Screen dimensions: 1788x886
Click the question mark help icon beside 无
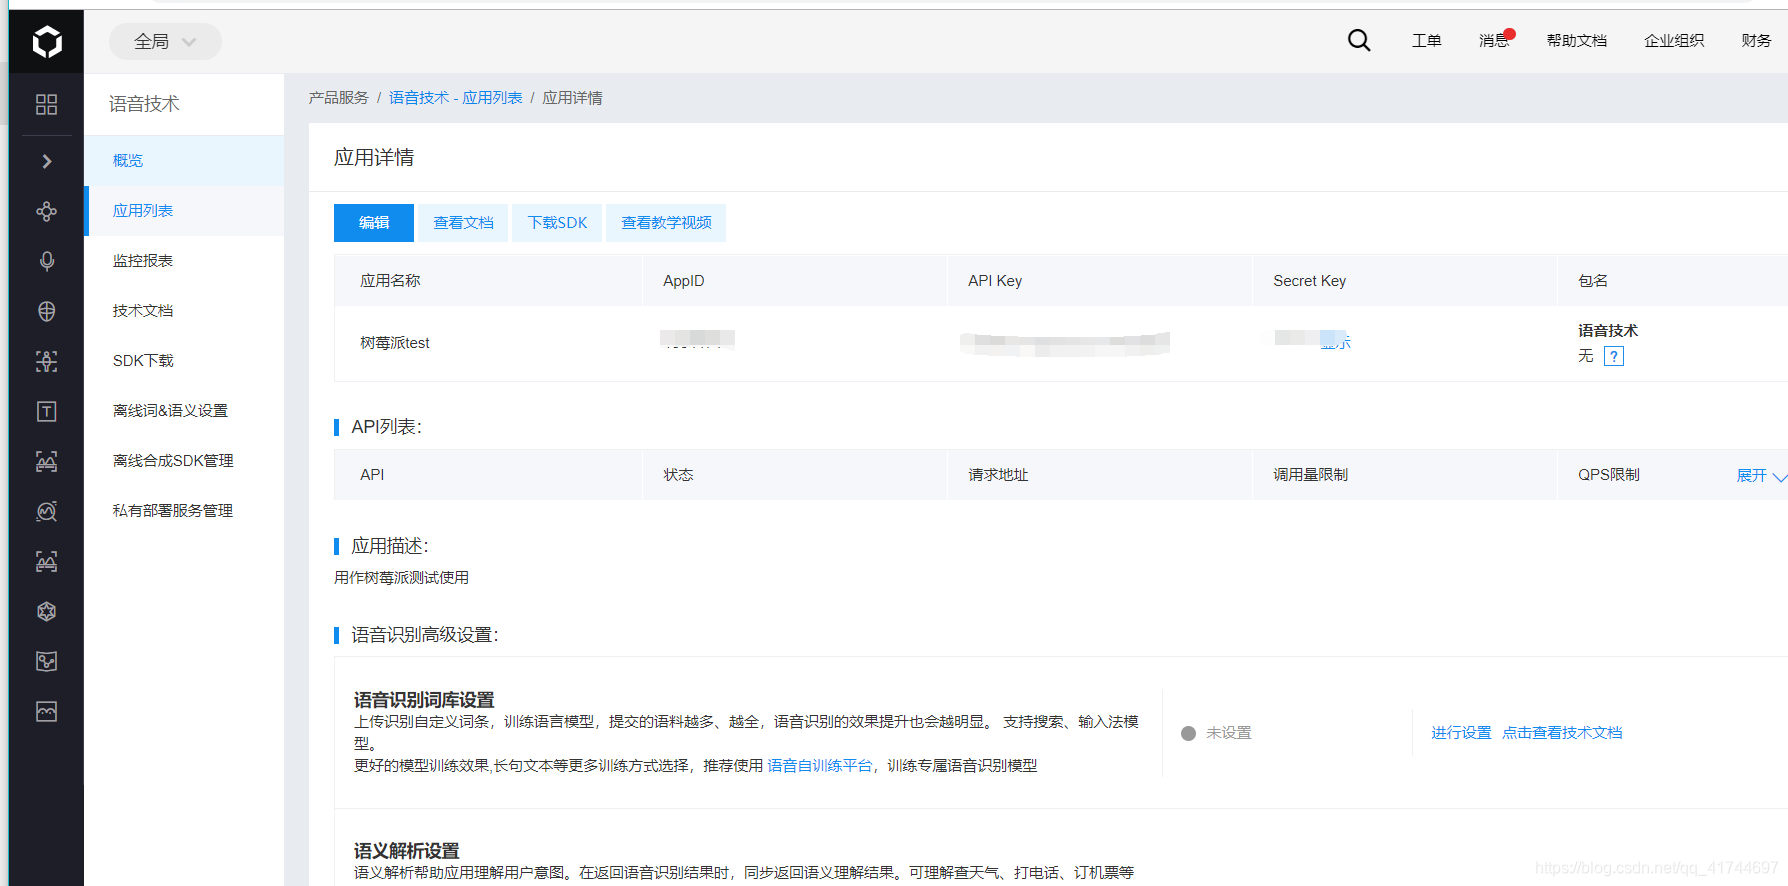point(1613,356)
